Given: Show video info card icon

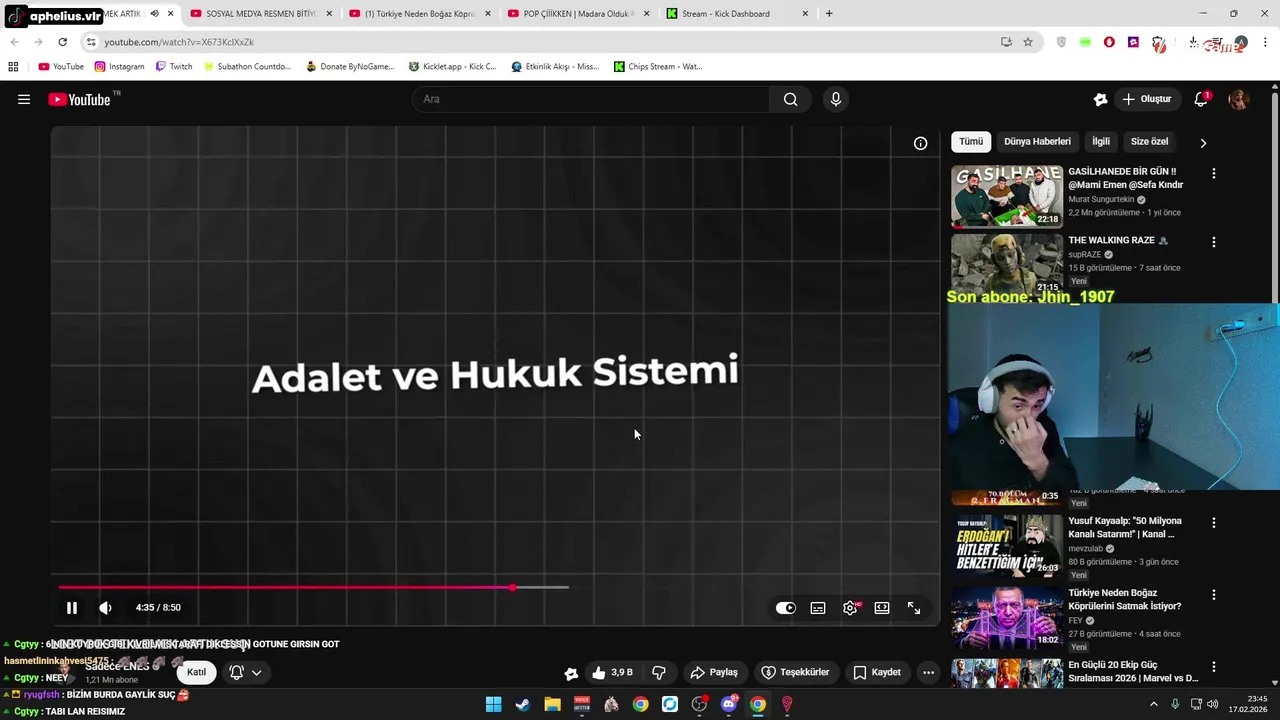Looking at the screenshot, I should (920, 143).
